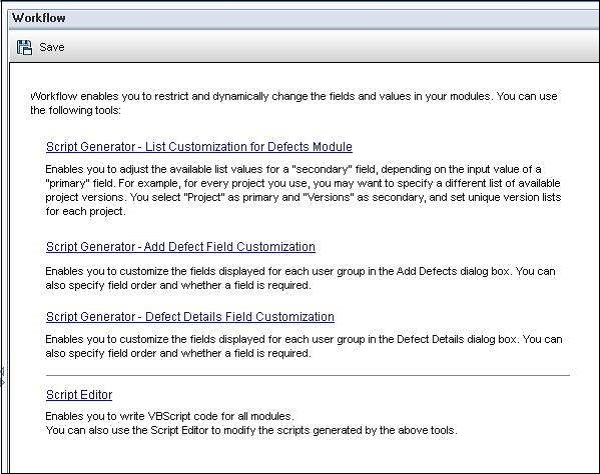Click the 'Enables you to write VBScript code' text

tap(170, 416)
